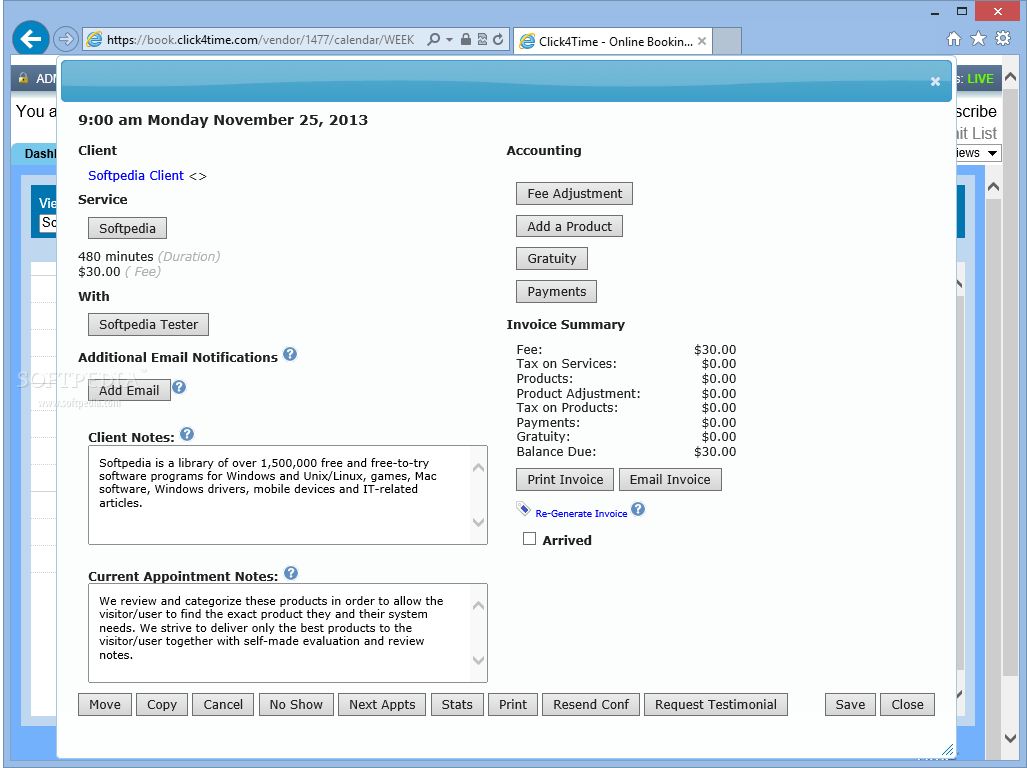The width and height of the screenshot is (1027, 768).
Task: Click the Print button at bottom
Action: (513, 704)
